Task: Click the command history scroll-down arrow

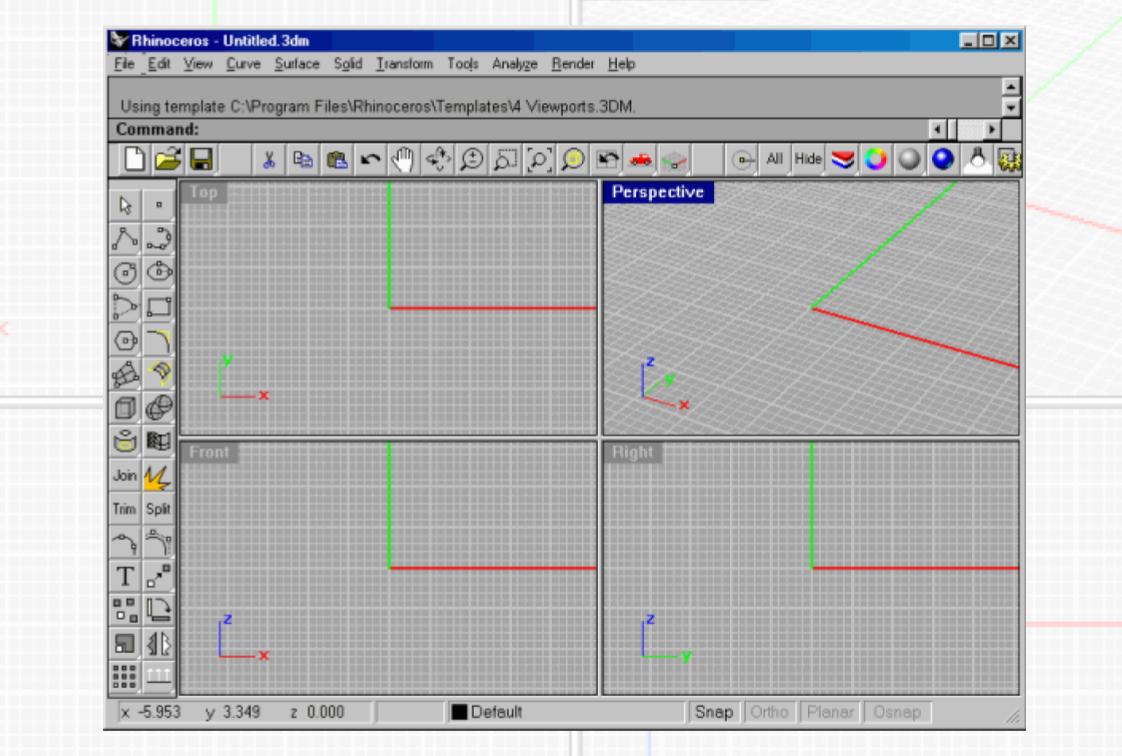Action: 1010,107
